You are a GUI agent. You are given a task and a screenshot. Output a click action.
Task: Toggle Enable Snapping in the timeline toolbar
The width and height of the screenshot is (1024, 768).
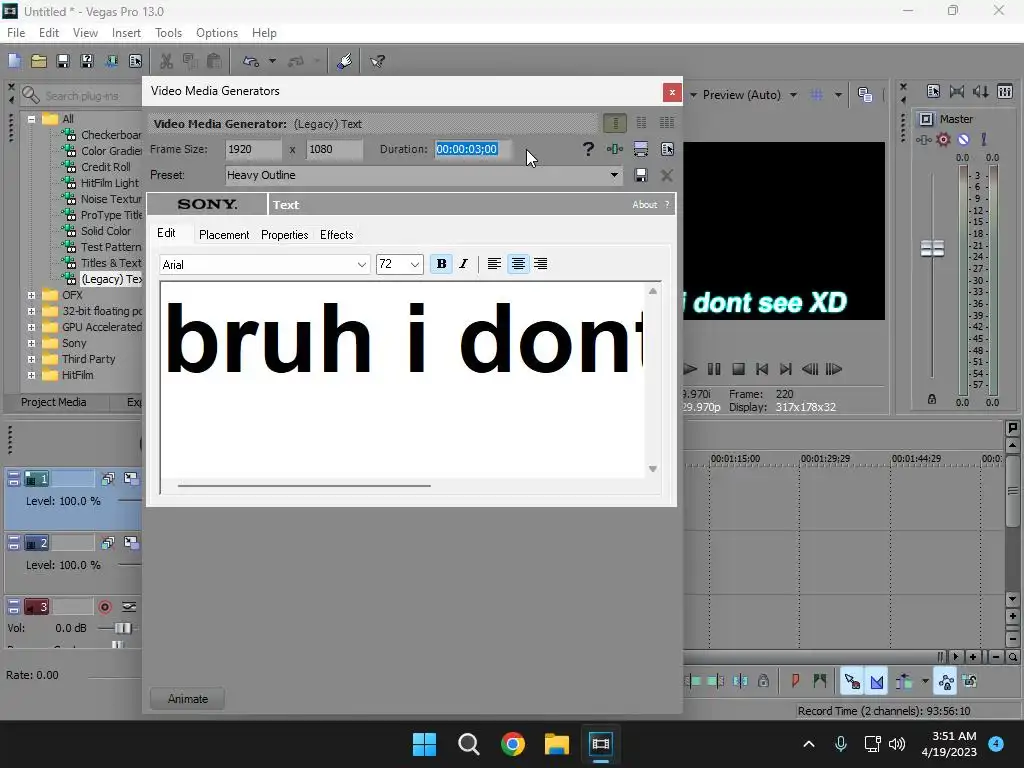pos(852,681)
